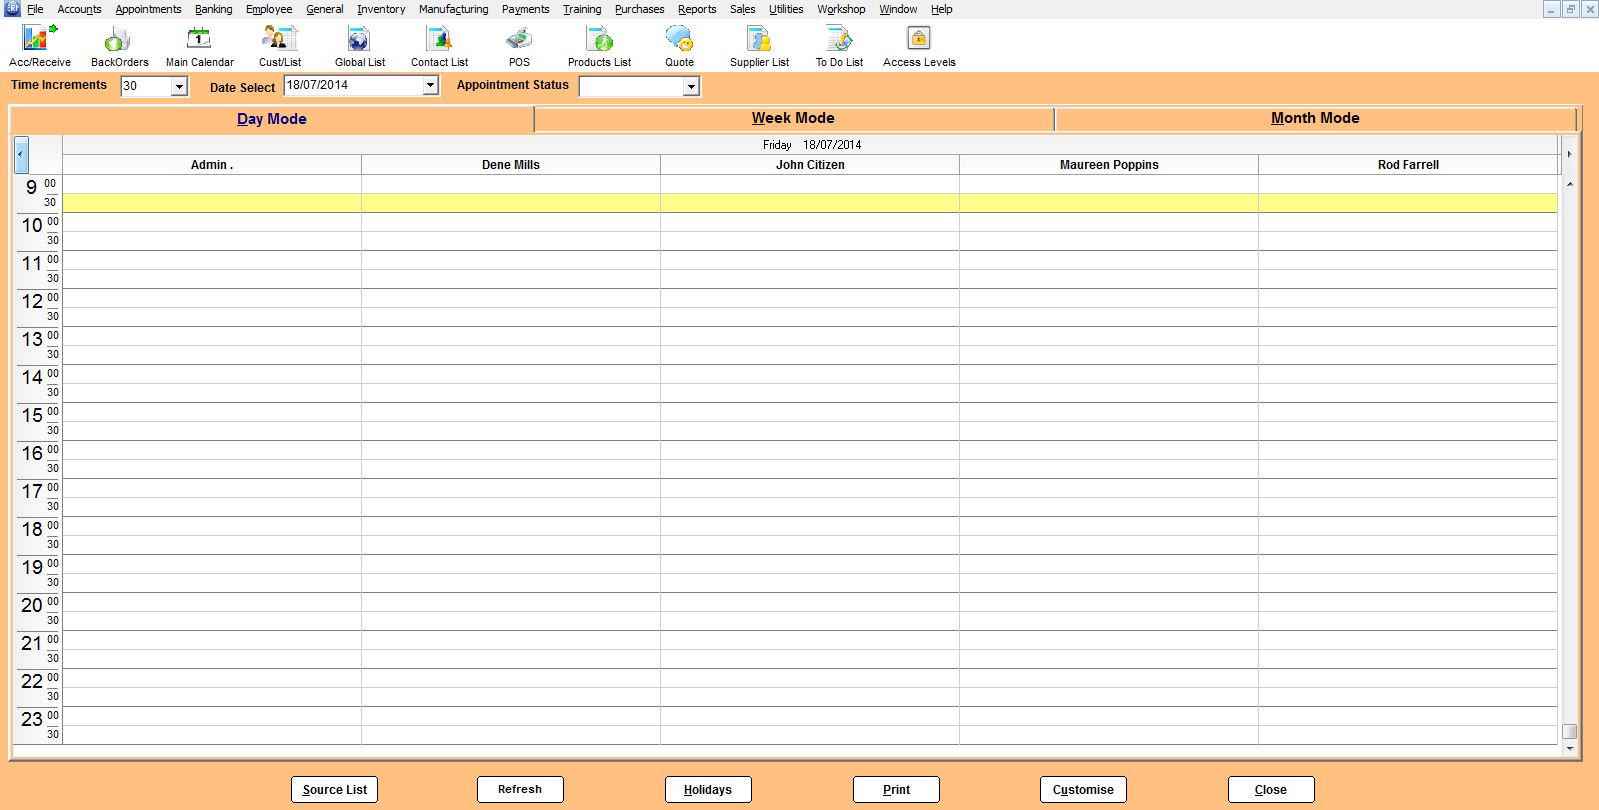Screen dimensions: 1599x810
Task: Switch to Month Mode tab
Action: 1314,118
